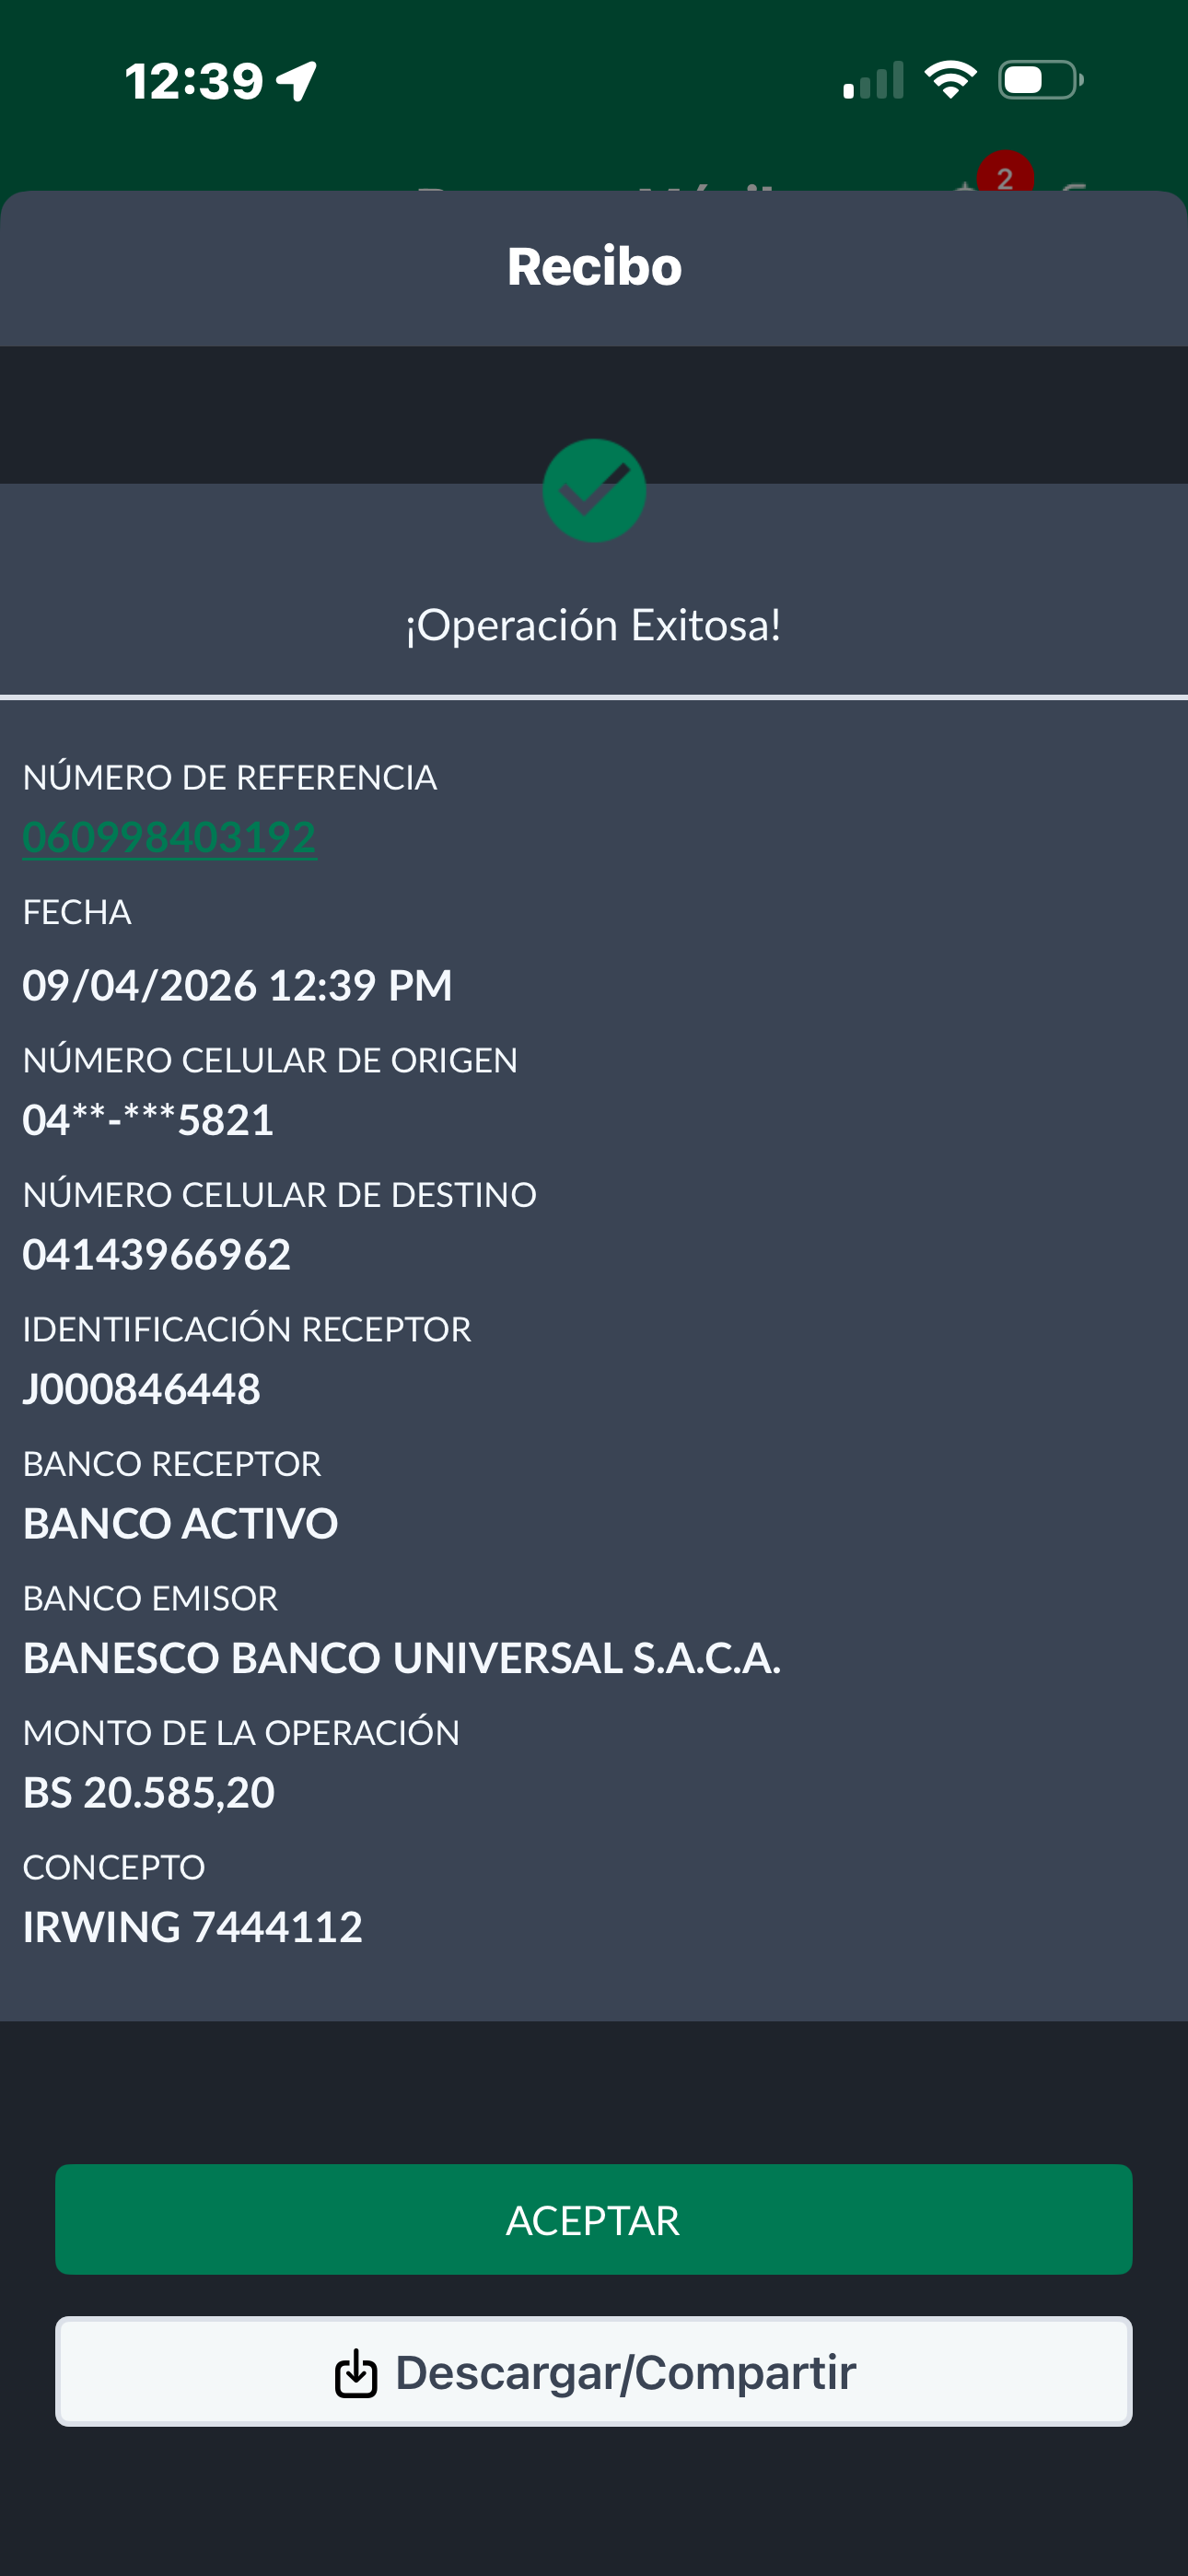Tap the Wi-Fi status icon
Viewport: 1188px width, 2576px height.
[x=950, y=80]
